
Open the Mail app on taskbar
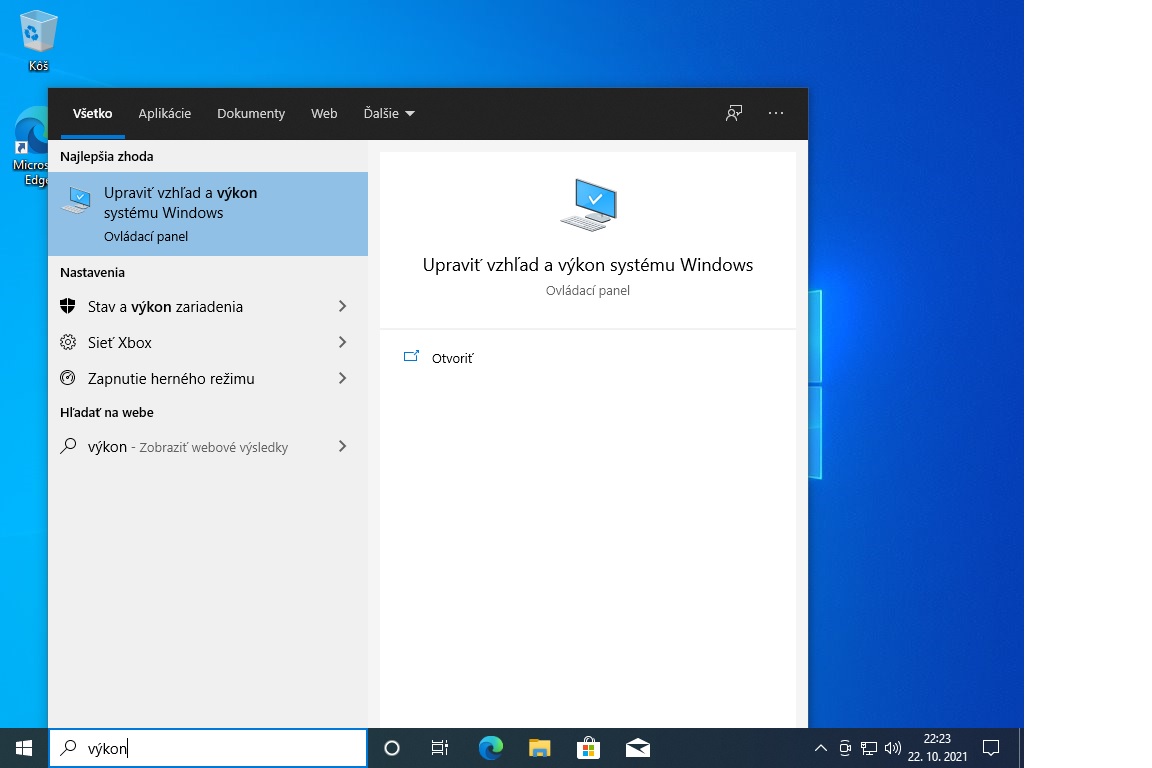point(638,748)
